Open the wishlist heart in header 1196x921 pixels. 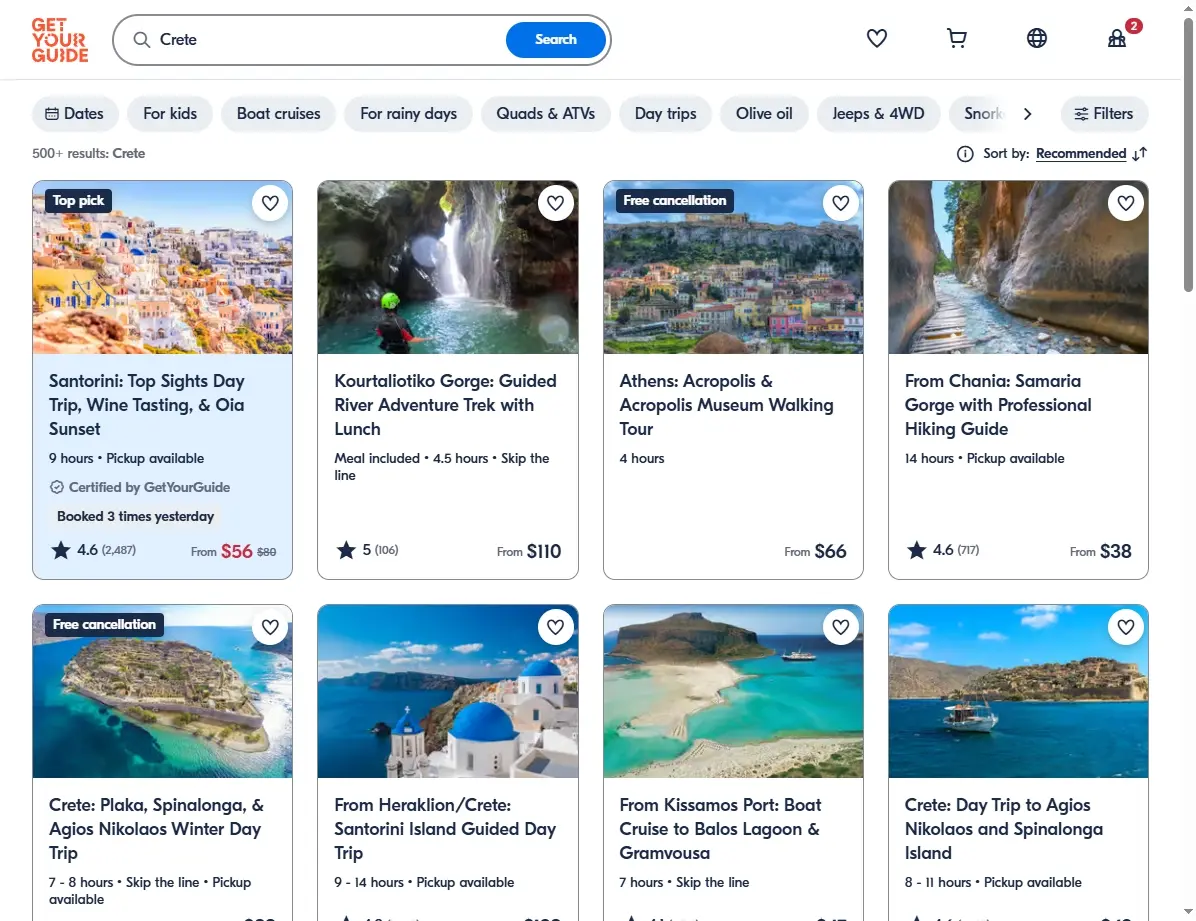tap(876, 38)
